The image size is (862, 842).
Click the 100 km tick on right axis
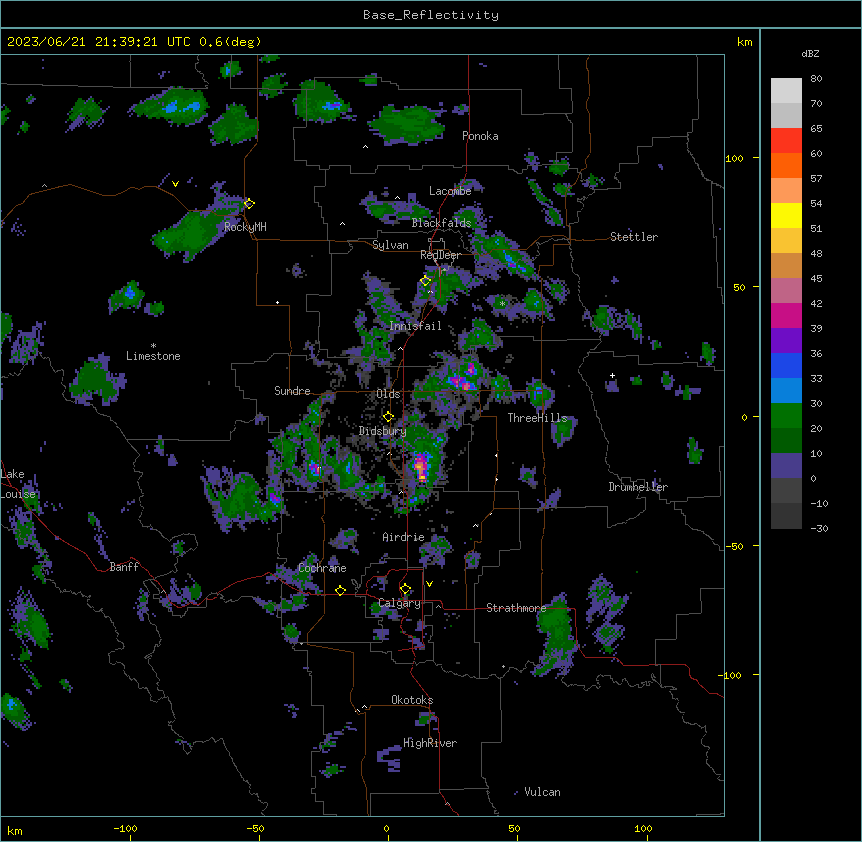[x=734, y=158]
